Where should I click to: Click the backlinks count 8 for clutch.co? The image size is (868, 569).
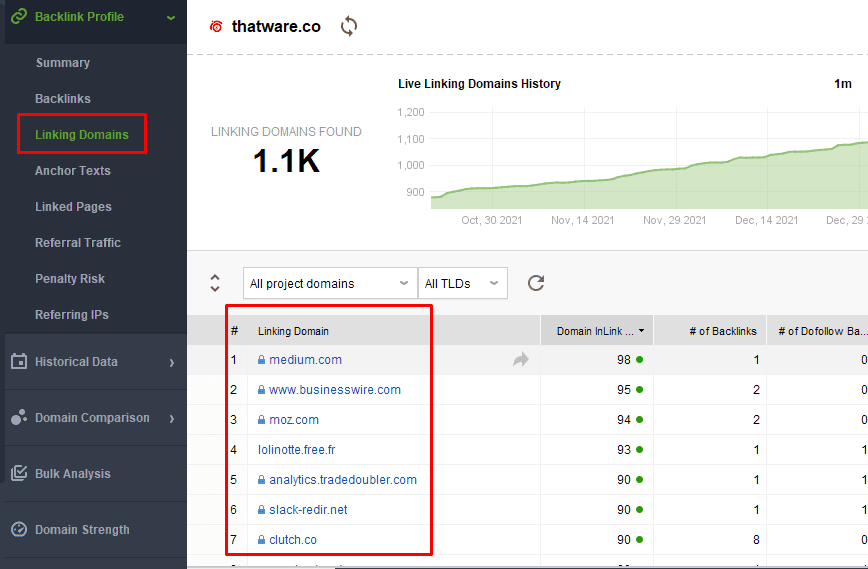[756, 539]
